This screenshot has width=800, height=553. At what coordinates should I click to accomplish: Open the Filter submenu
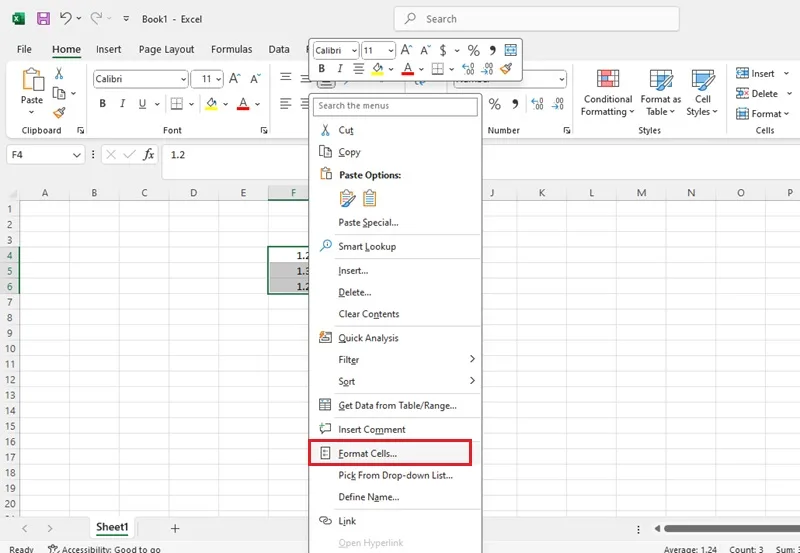395,359
